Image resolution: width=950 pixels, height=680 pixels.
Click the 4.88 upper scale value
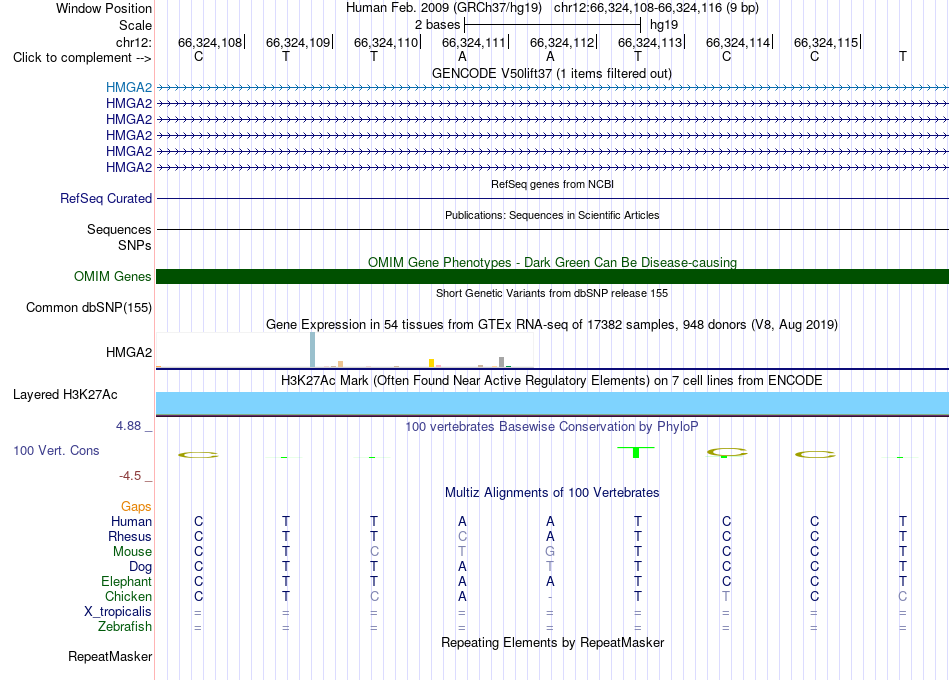[x=128, y=425]
